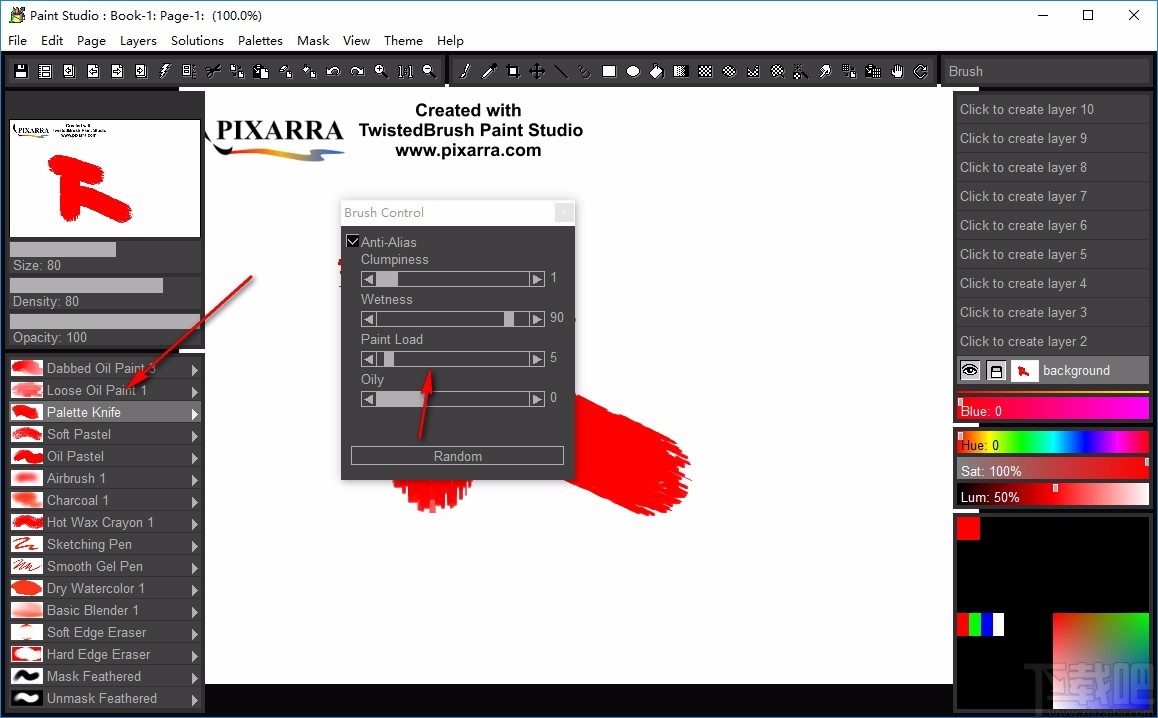This screenshot has width=1158, height=718.
Task: Adjust the Hue slider in color panel
Action: coord(1051,442)
